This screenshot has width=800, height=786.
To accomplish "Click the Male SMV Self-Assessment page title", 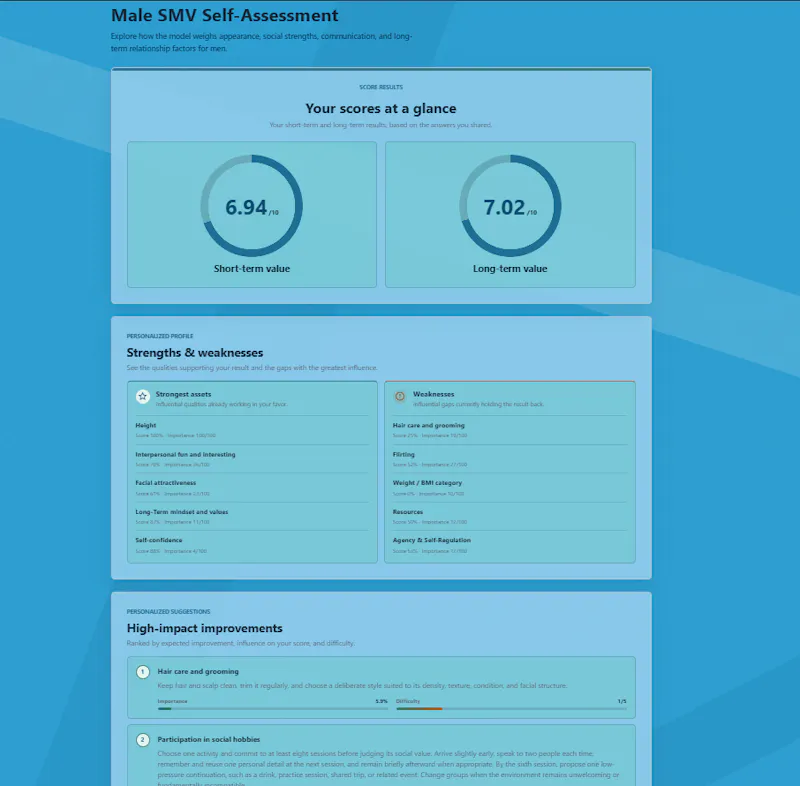I will [224, 15].
